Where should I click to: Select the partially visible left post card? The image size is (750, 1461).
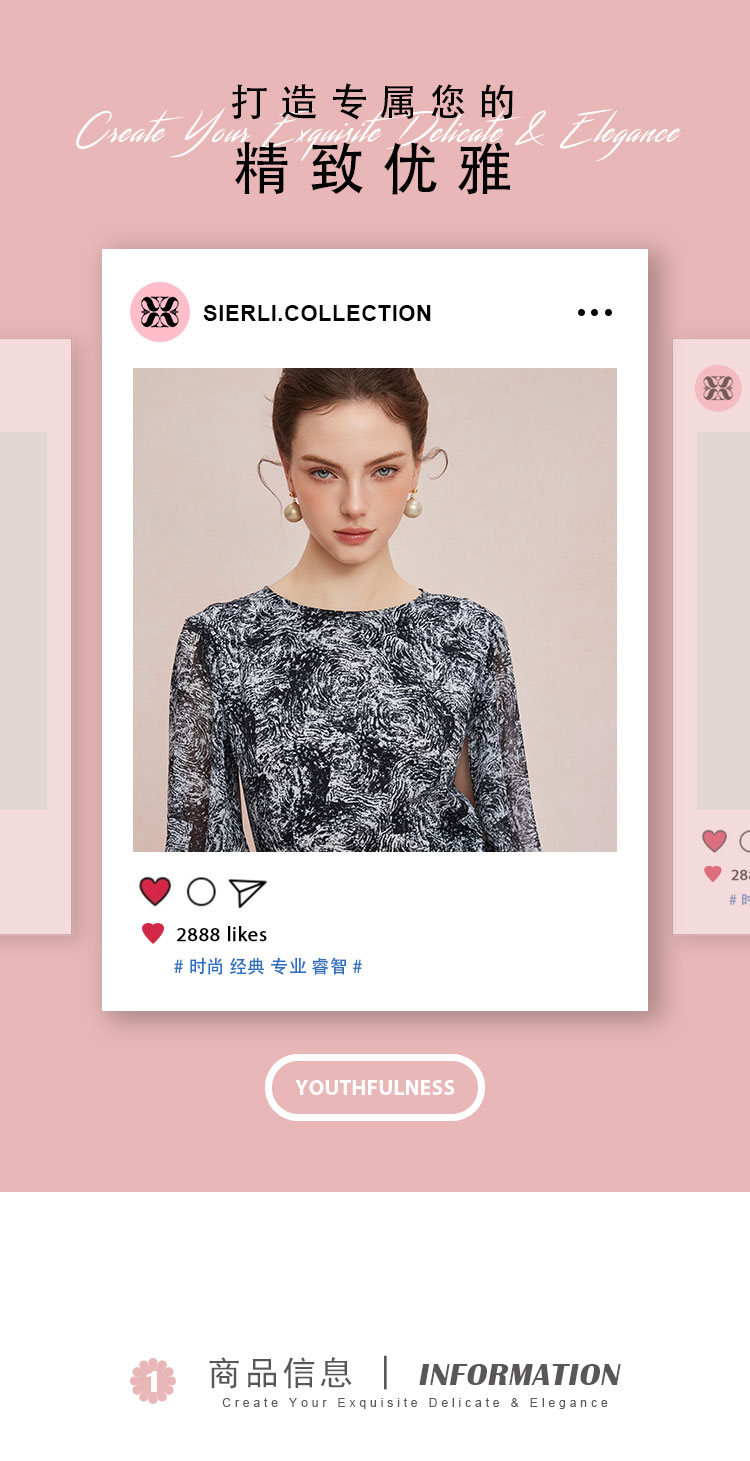point(35,637)
